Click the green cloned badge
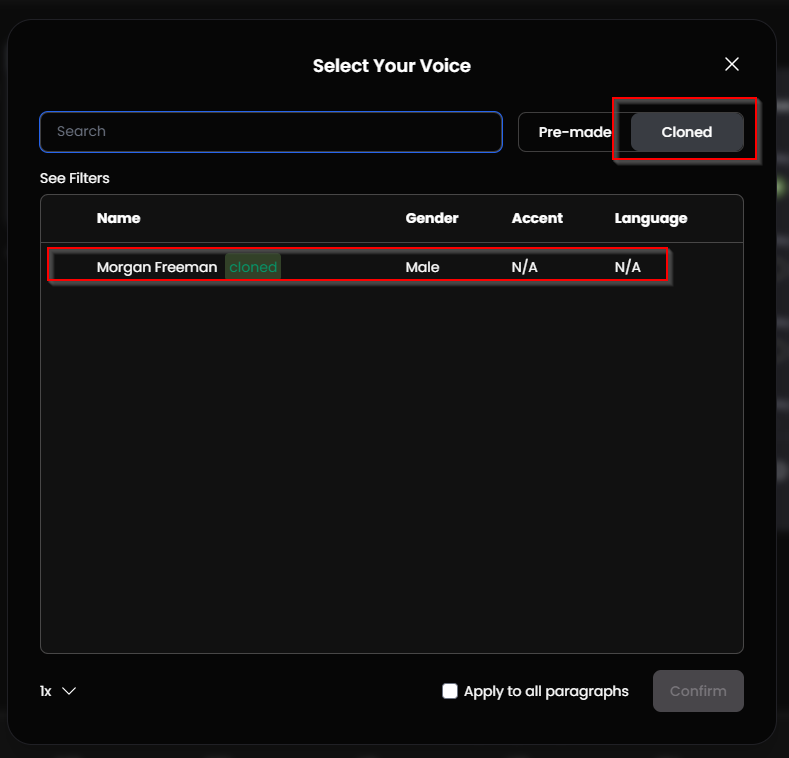 [x=253, y=267]
